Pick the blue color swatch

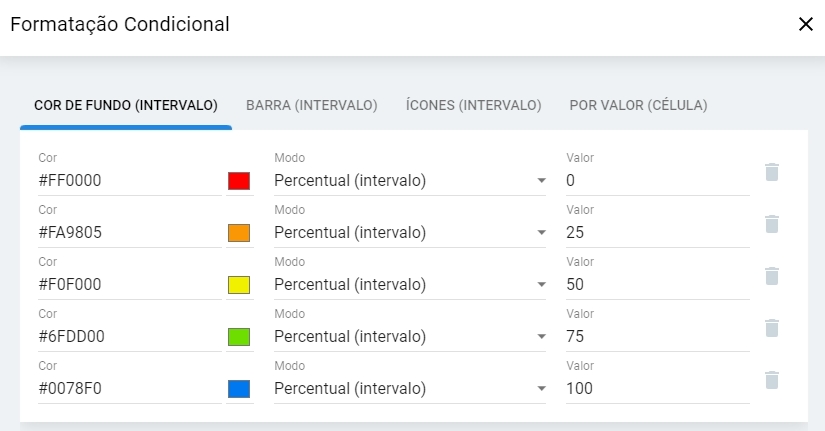click(x=238, y=389)
